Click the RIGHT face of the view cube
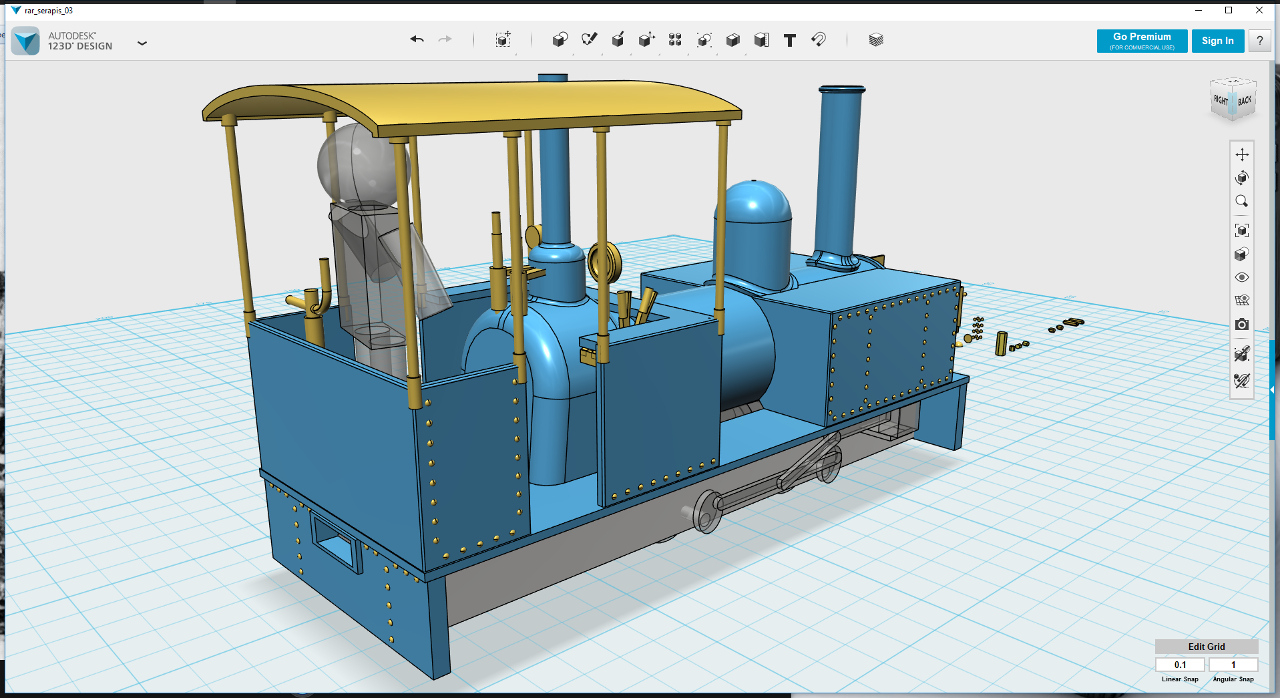Viewport: 1280px width, 698px height. [x=1222, y=100]
